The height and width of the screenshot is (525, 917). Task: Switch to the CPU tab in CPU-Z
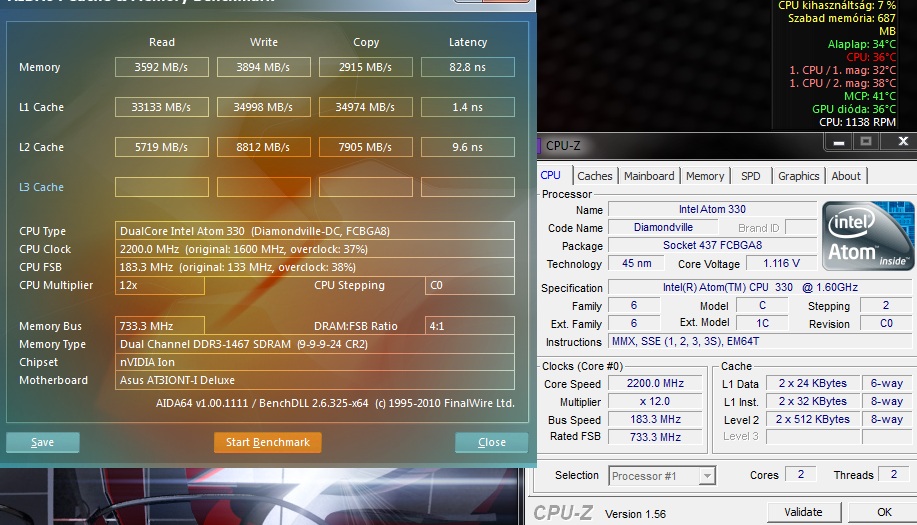[550, 175]
